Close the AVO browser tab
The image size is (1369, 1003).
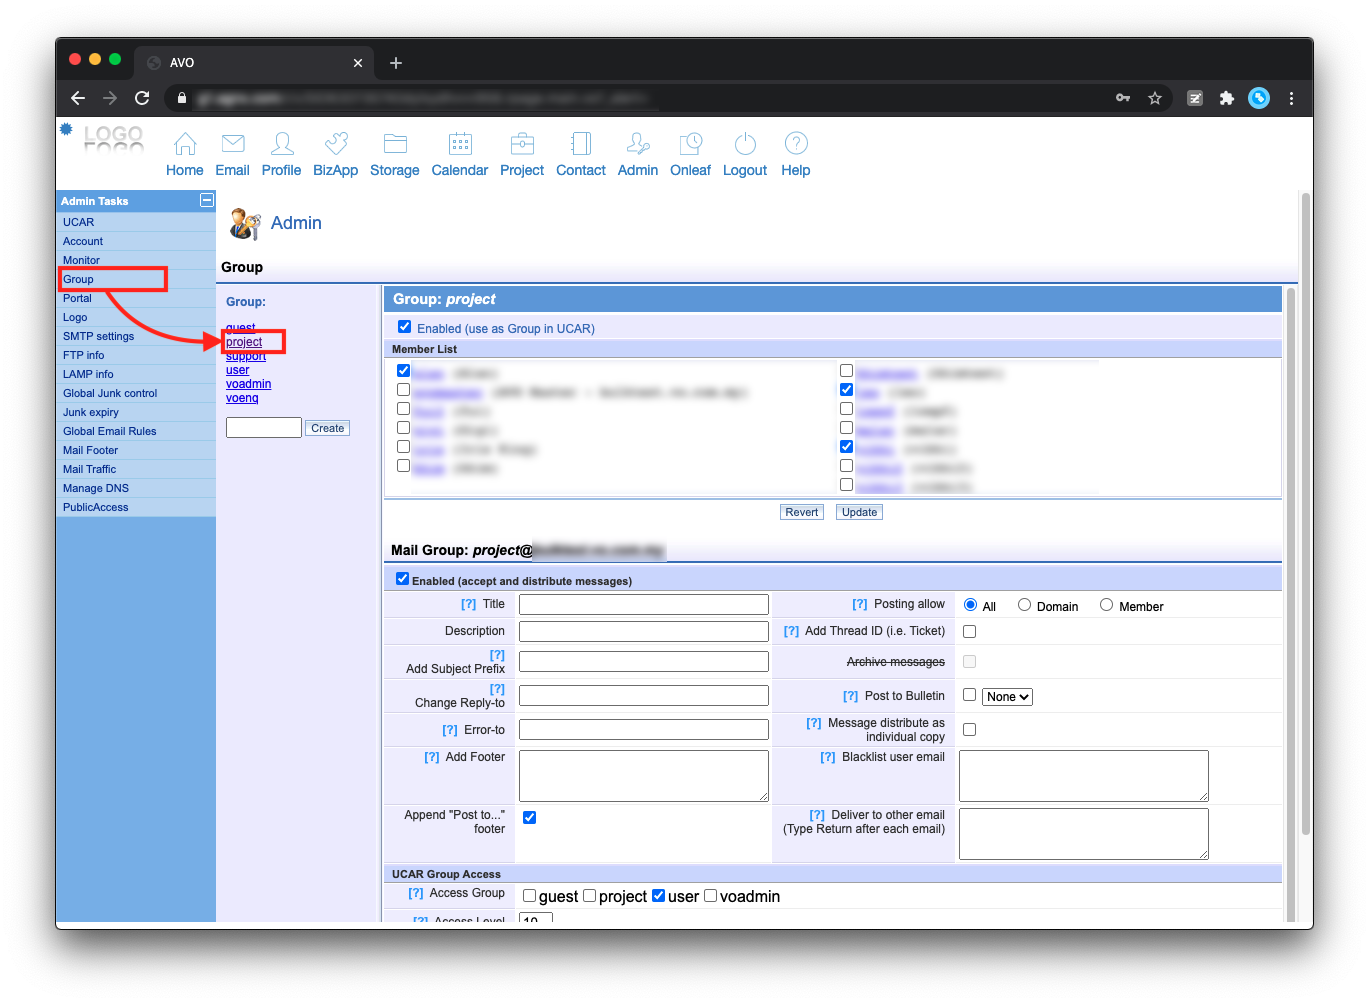point(358,63)
